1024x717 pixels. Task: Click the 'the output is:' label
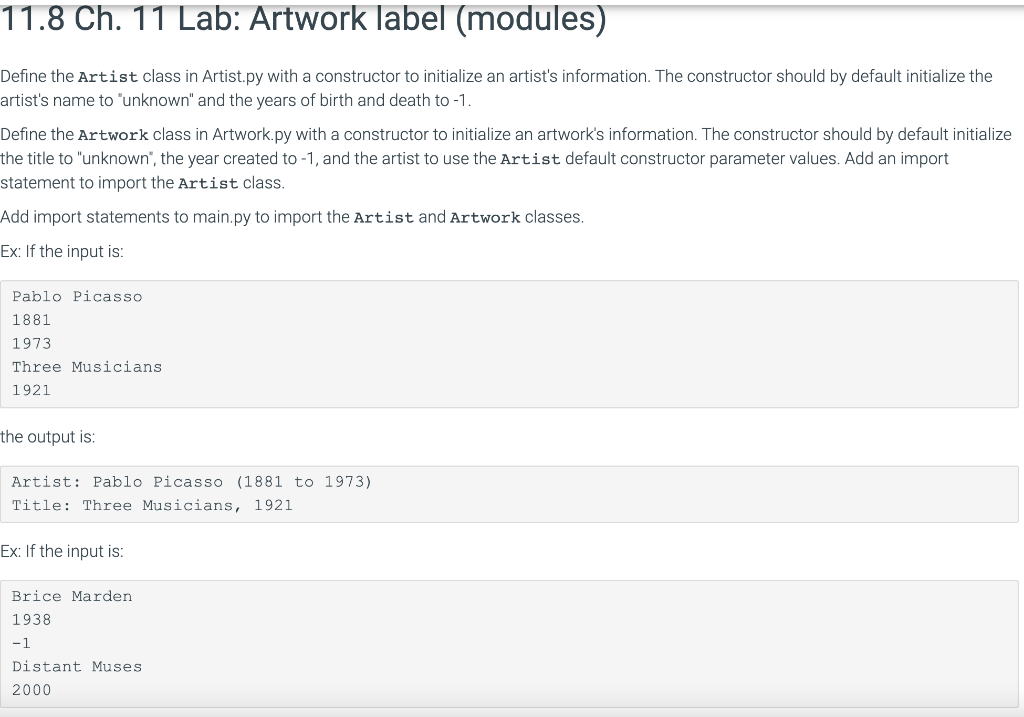click(x=48, y=437)
